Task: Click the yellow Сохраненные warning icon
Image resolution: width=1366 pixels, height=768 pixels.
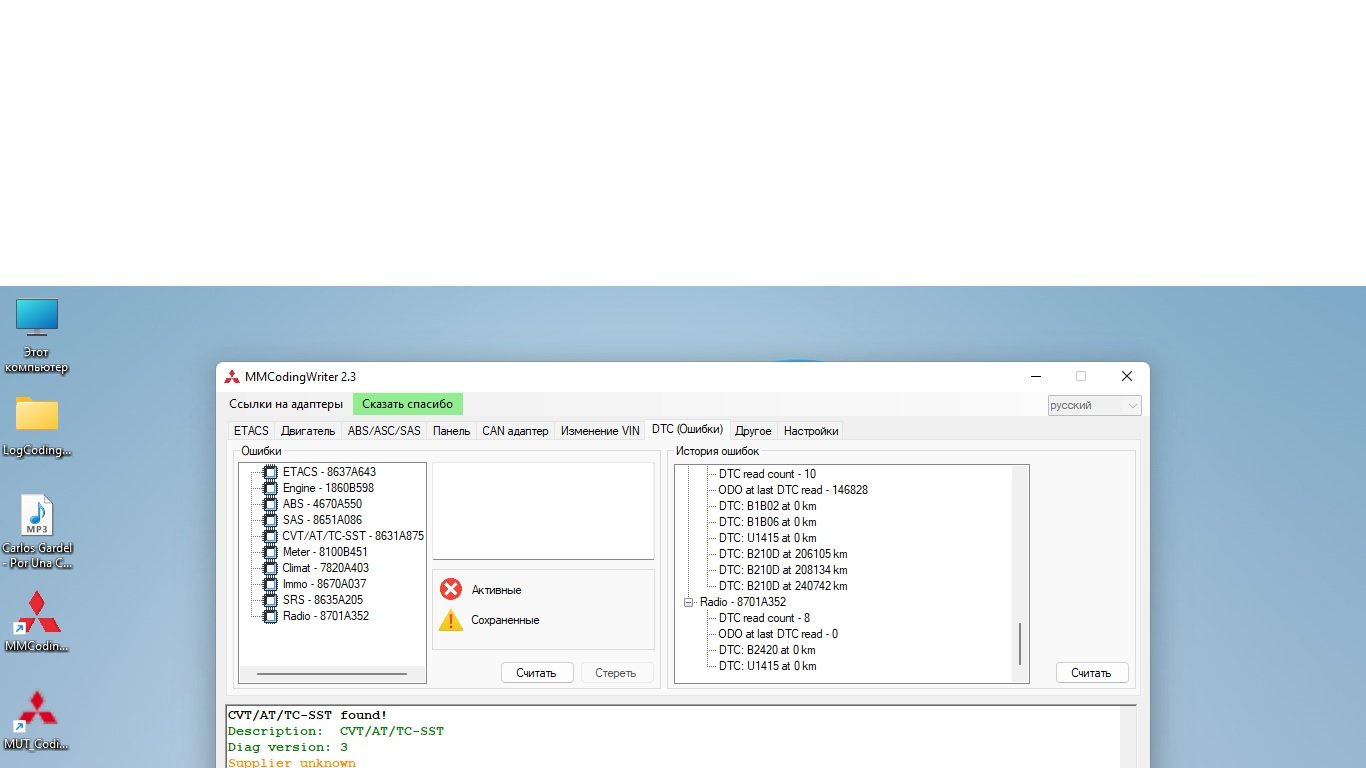Action: pos(451,620)
